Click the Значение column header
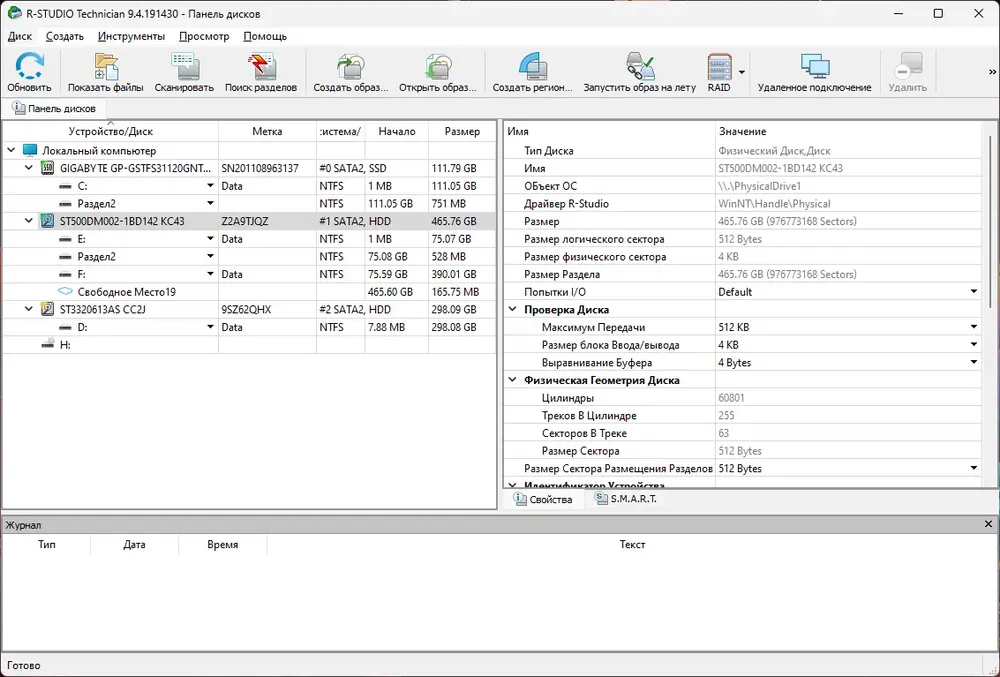Image resolution: width=1000 pixels, height=677 pixels. [848, 131]
